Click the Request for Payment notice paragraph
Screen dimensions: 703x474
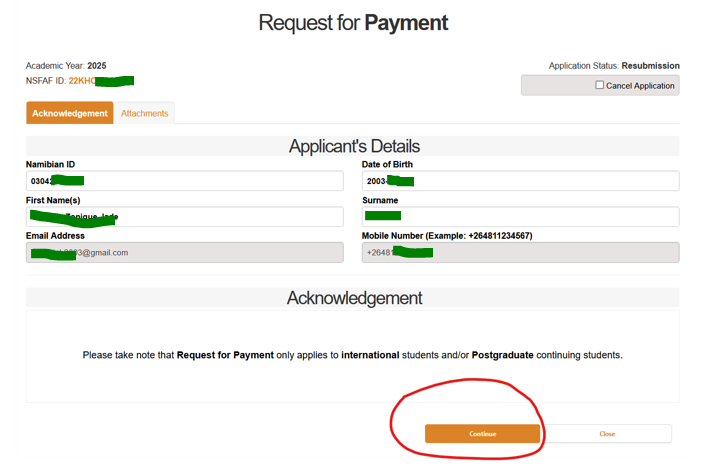pos(352,355)
